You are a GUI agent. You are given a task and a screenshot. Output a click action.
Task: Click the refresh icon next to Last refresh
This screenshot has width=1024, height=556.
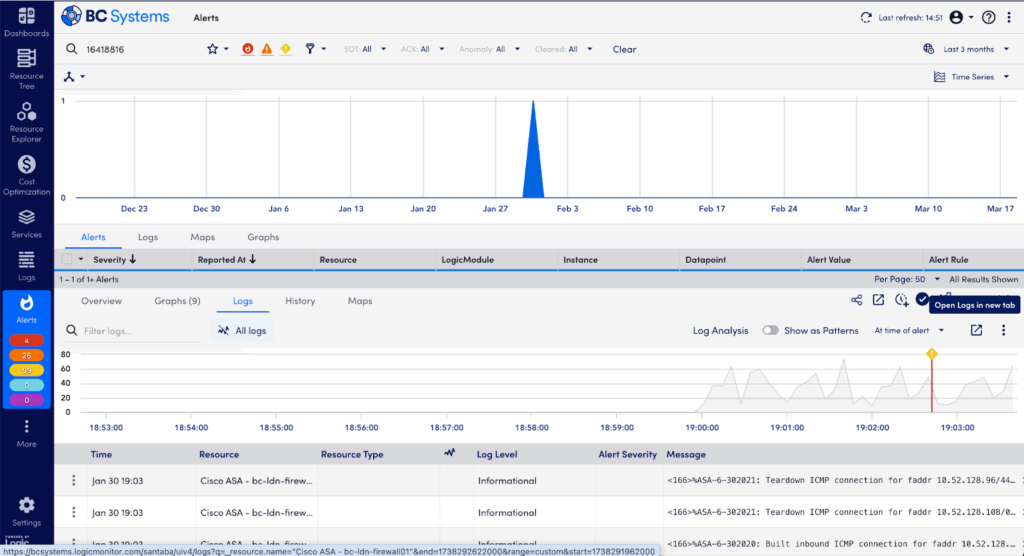coord(866,18)
